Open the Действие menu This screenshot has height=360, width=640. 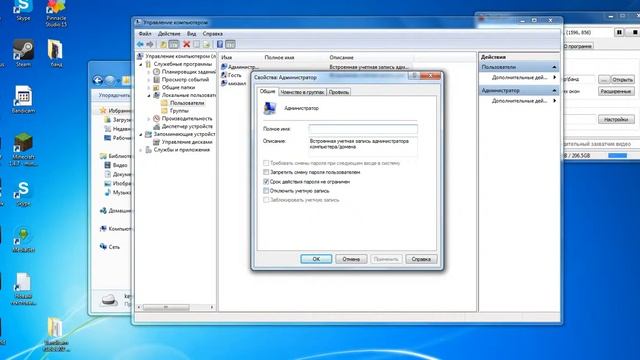click(x=169, y=33)
